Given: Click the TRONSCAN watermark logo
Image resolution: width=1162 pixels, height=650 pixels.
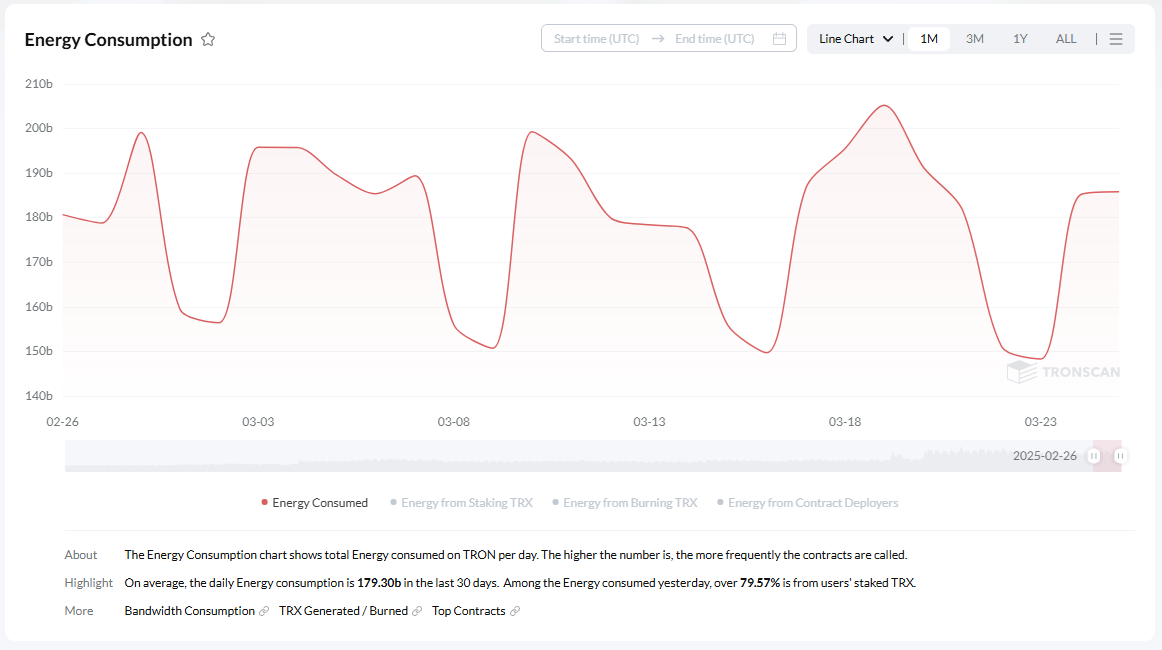Looking at the screenshot, I should 1063,372.
